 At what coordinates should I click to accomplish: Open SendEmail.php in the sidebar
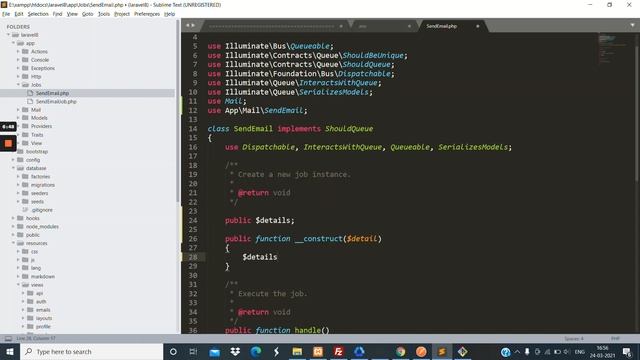tap(52, 93)
